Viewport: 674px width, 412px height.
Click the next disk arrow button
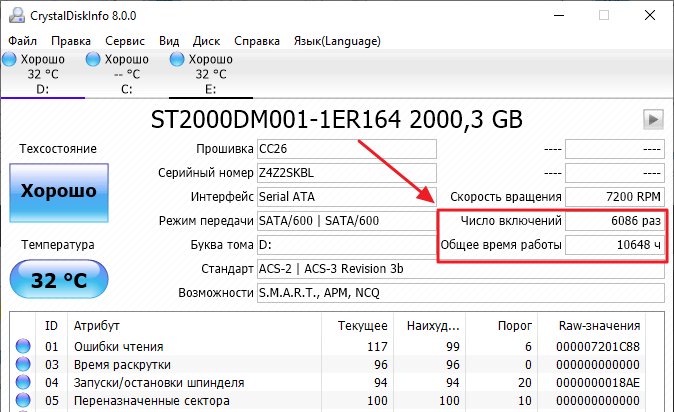pyautogui.click(x=653, y=120)
